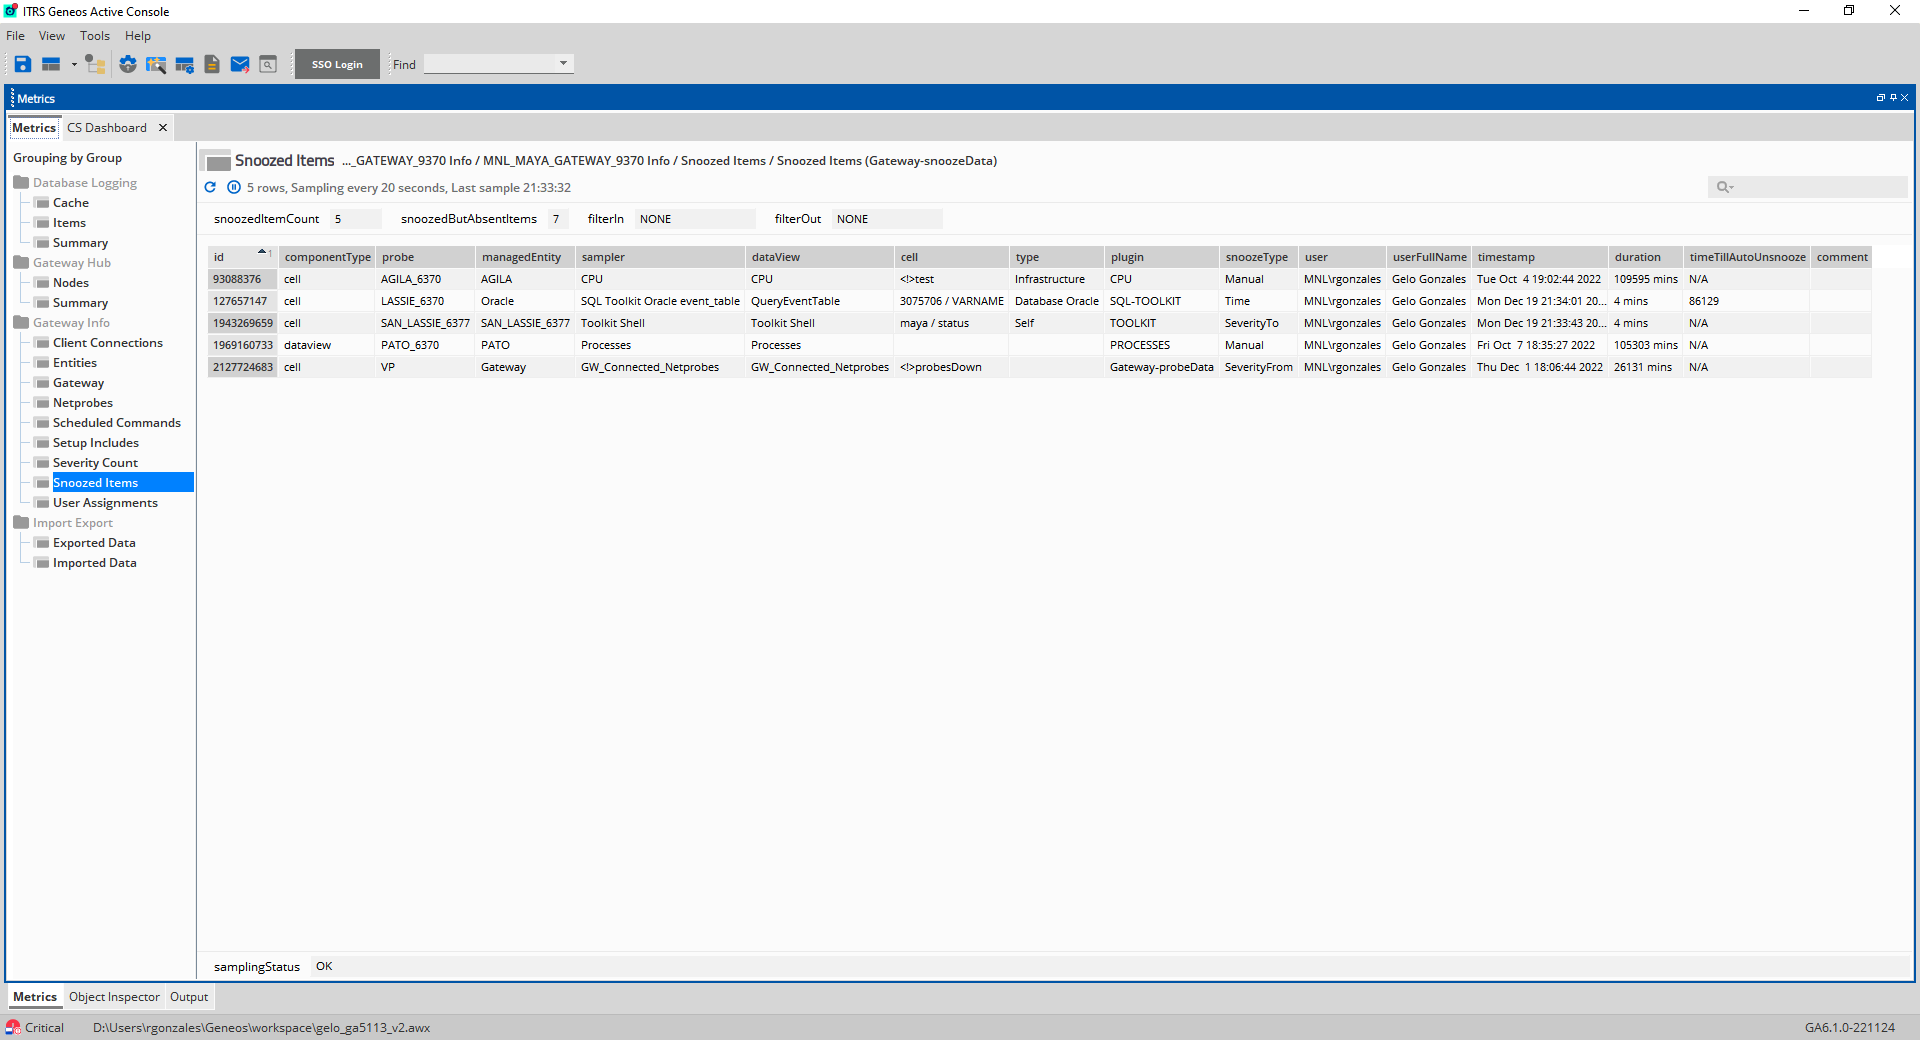Image resolution: width=1920 pixels, height=1040 pixels.
Task: Select the manage connections tree icon
Action: 95,64
